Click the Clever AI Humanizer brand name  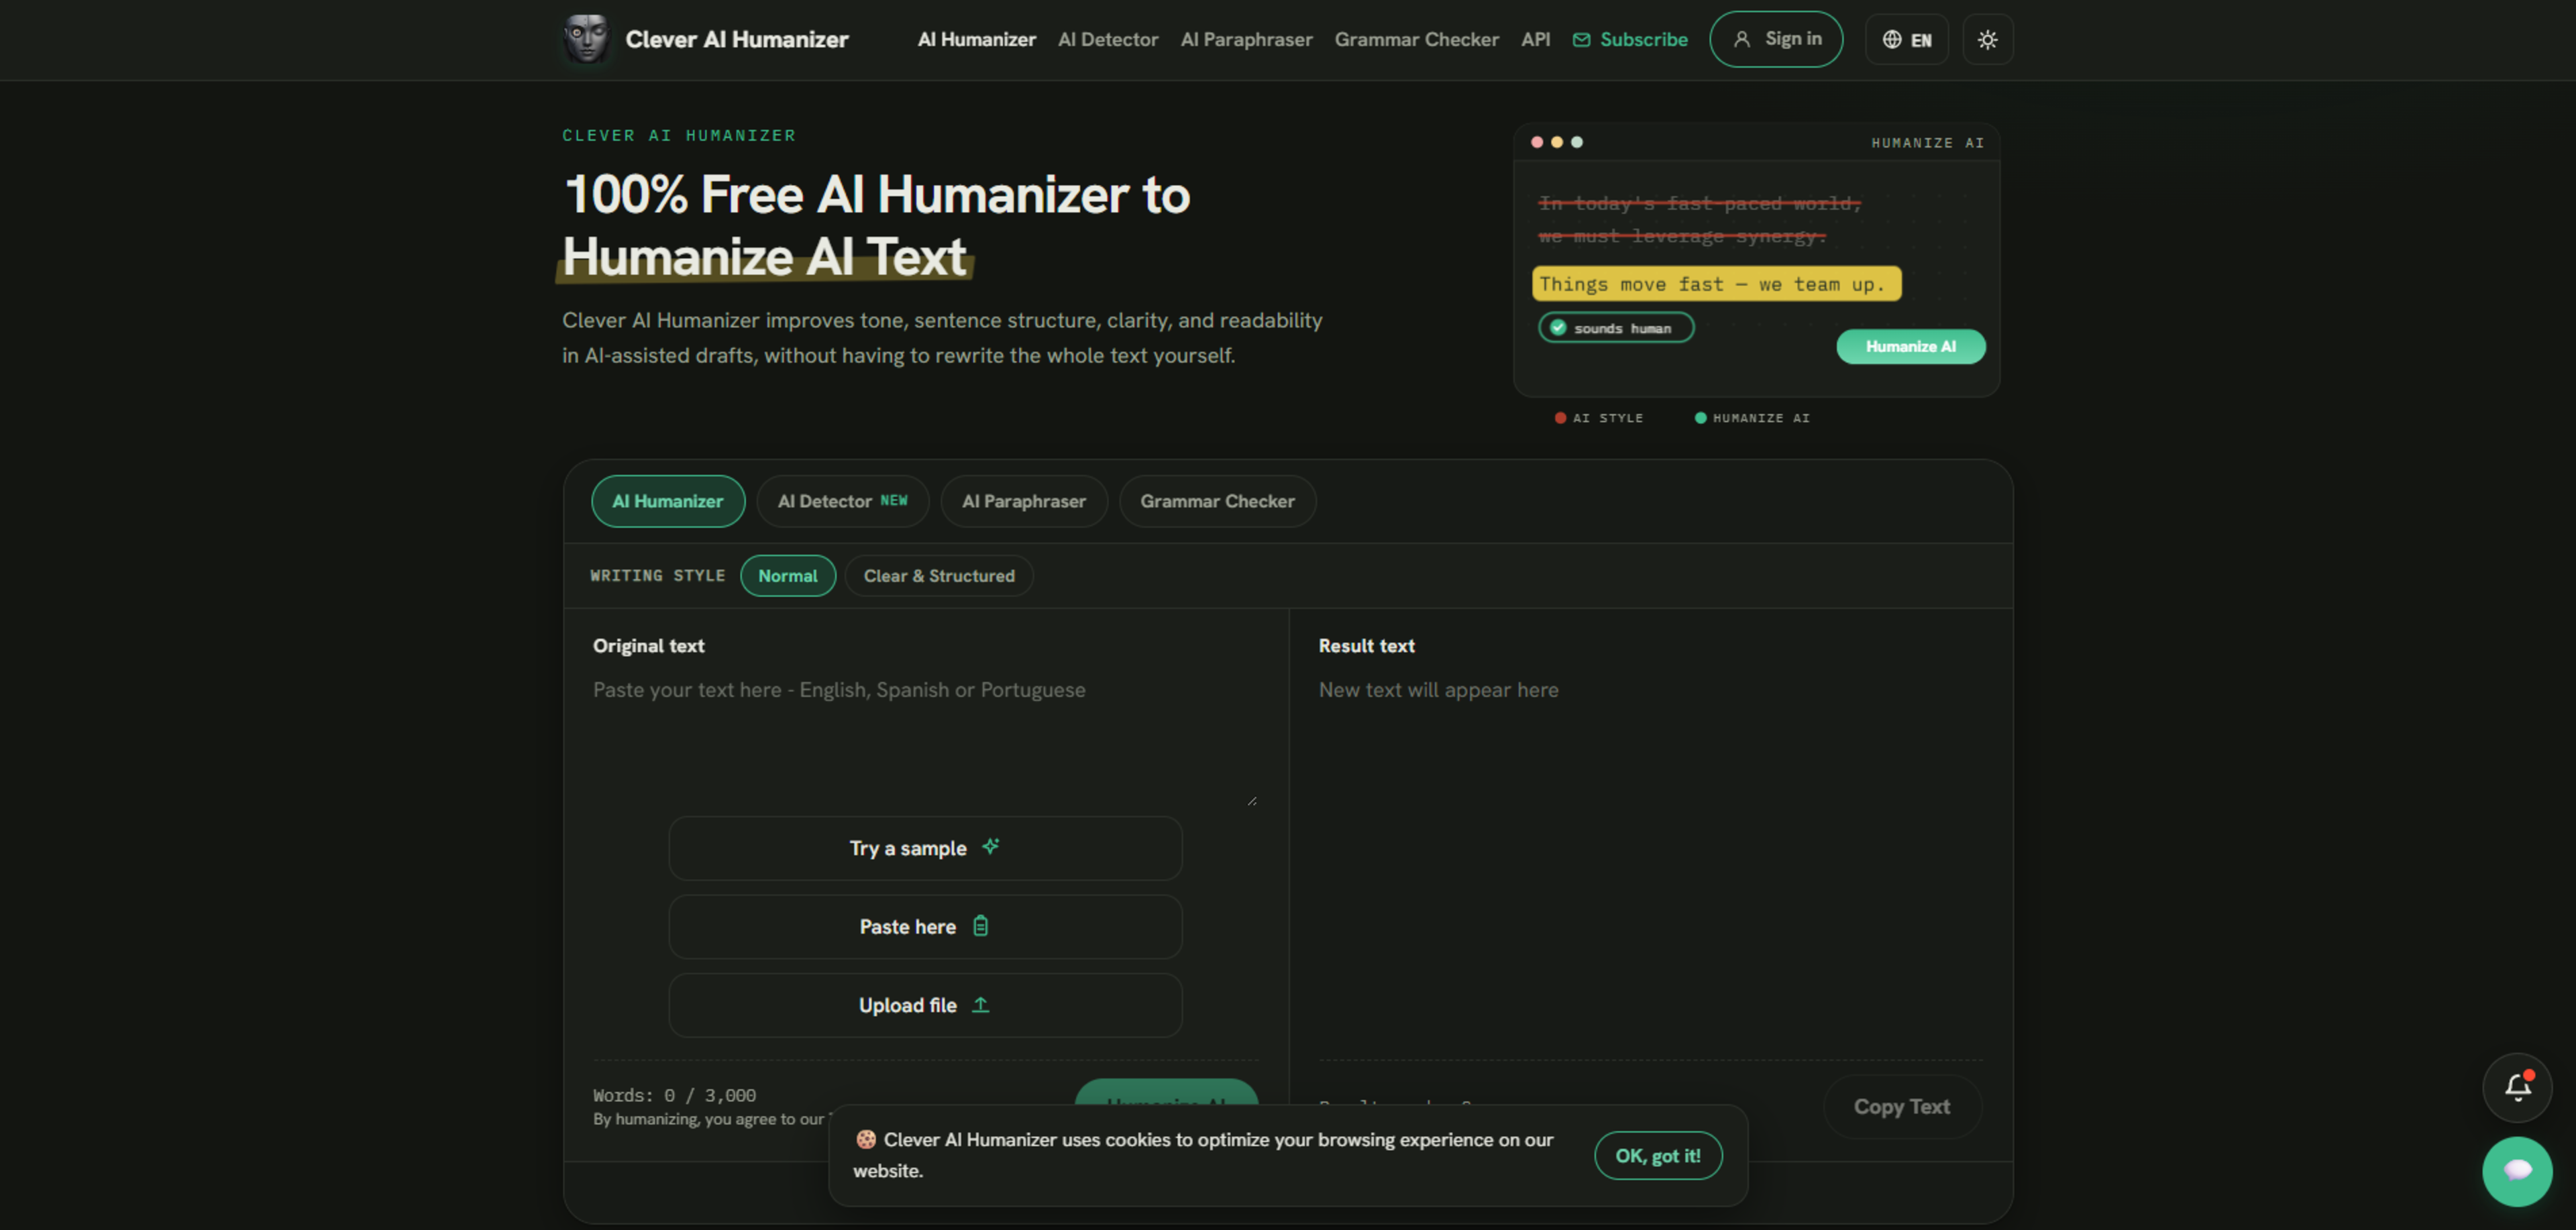point(737,40)
